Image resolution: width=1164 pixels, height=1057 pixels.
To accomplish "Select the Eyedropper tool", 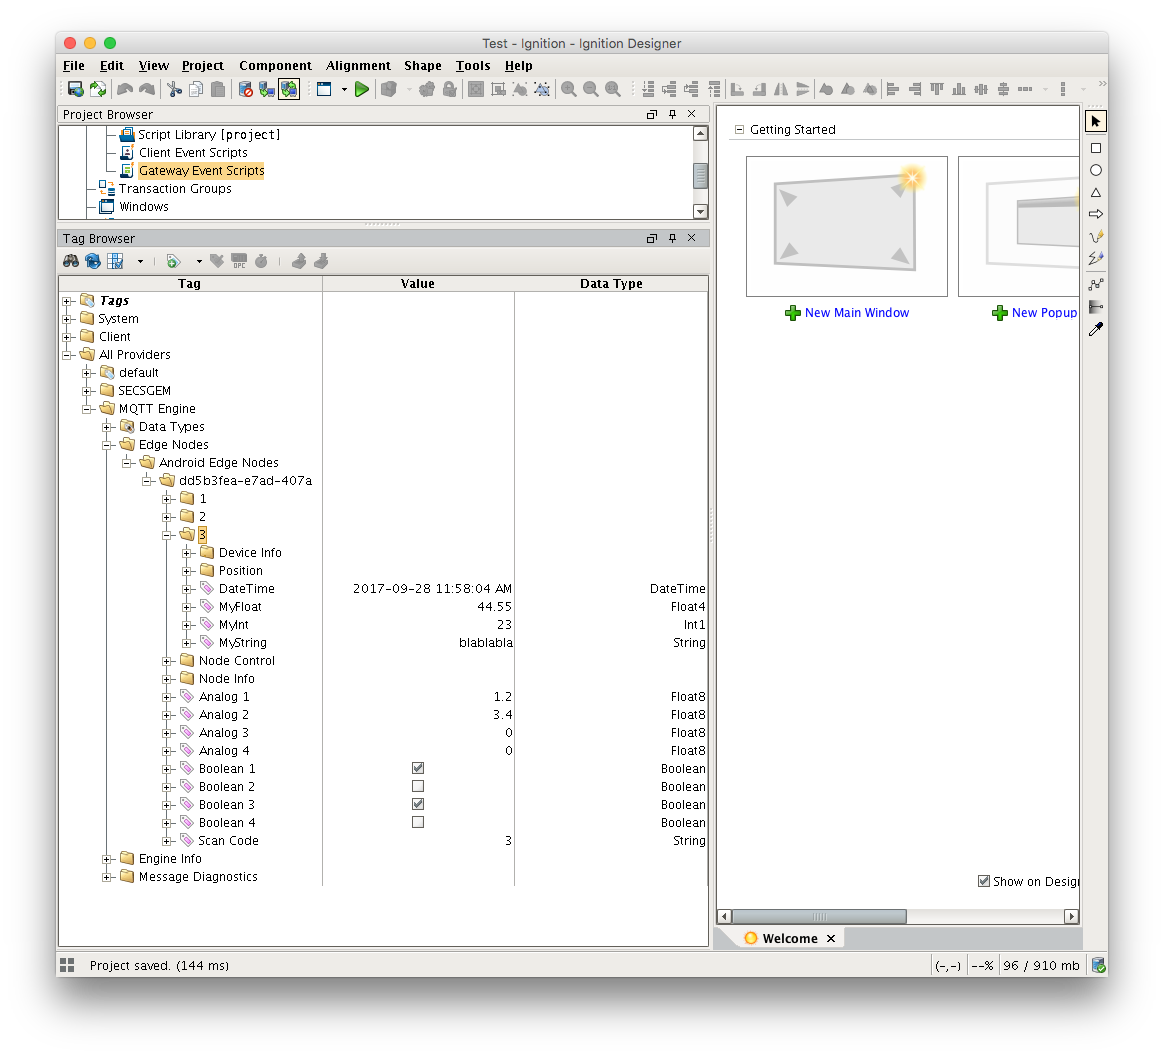I will [x=1096, y=329].
